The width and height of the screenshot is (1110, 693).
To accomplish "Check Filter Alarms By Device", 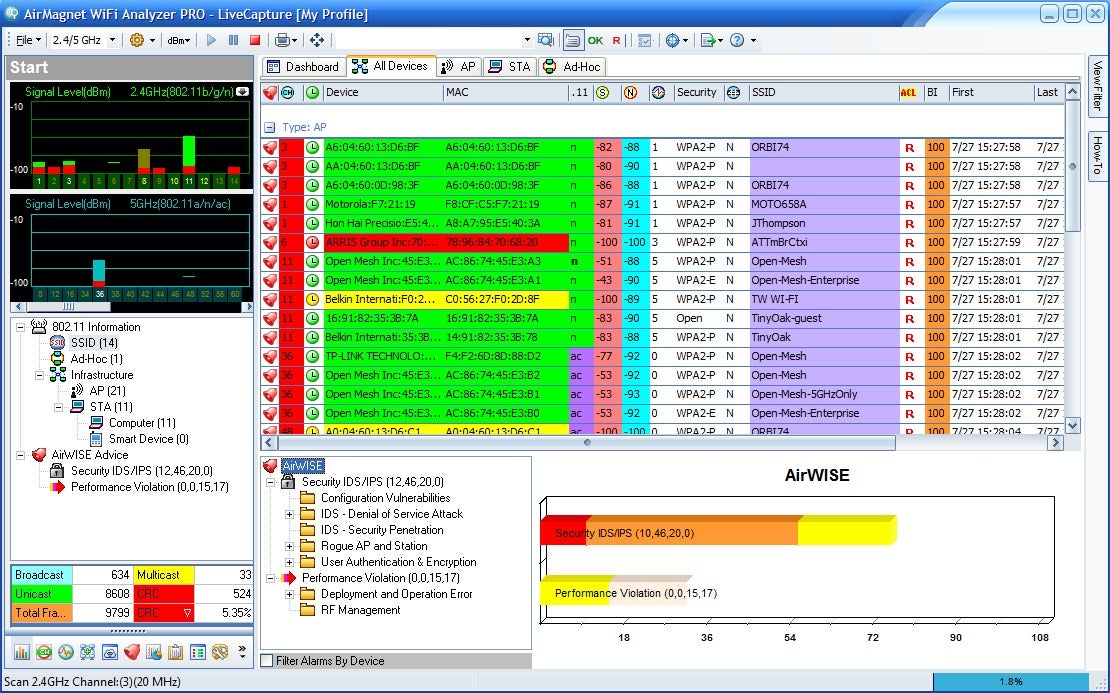I will point(267,660).
